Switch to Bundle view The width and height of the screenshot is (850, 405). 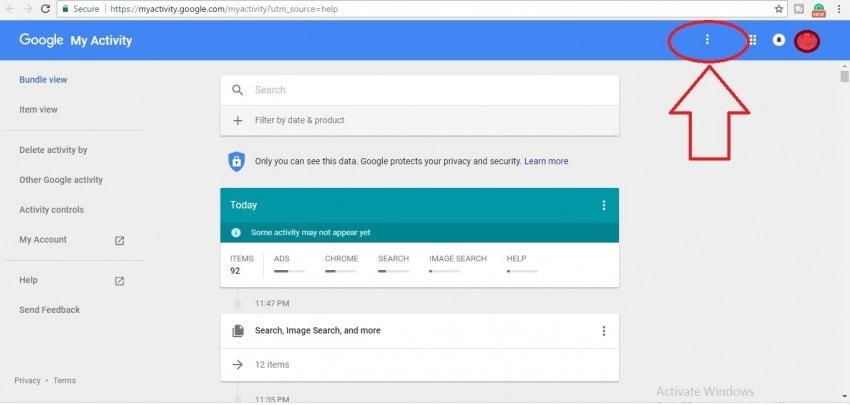point(43,80)
